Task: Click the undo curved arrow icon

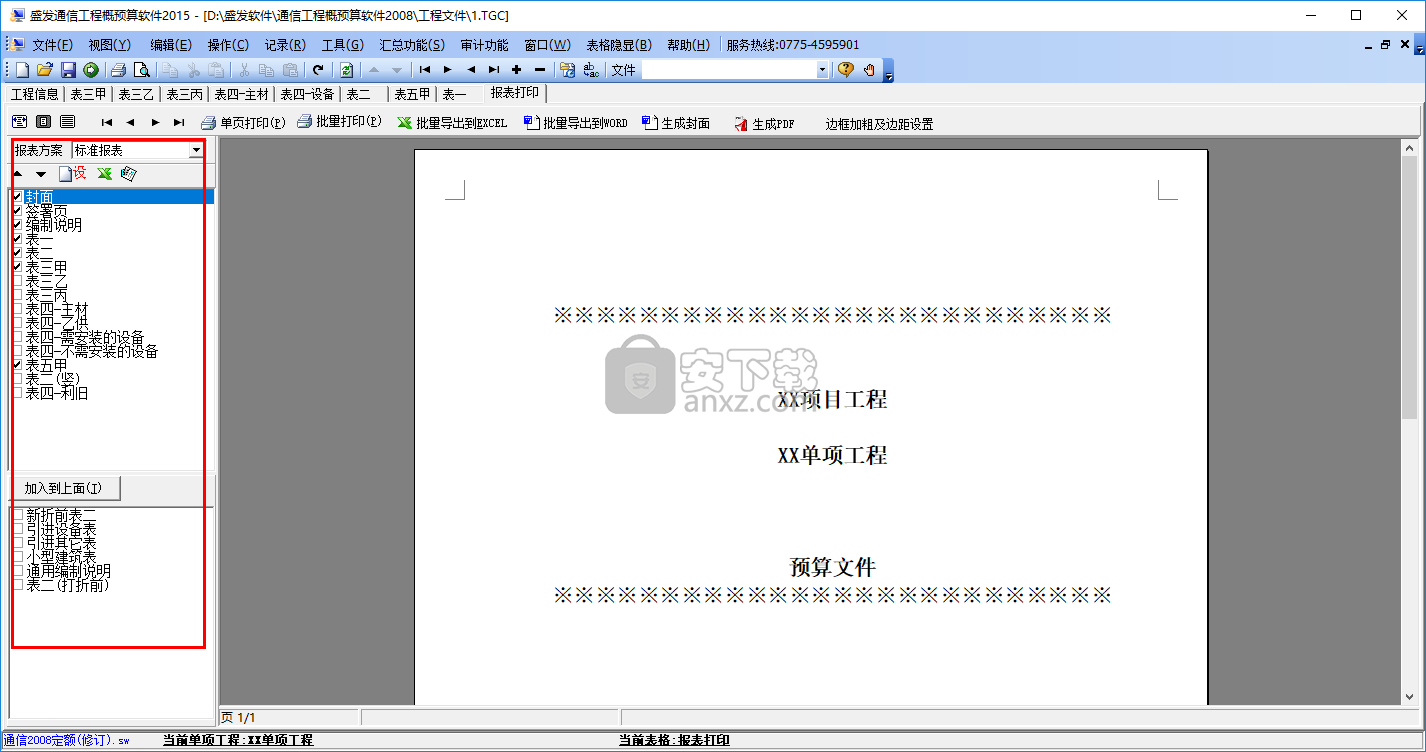Action: [x=318, y=70]
